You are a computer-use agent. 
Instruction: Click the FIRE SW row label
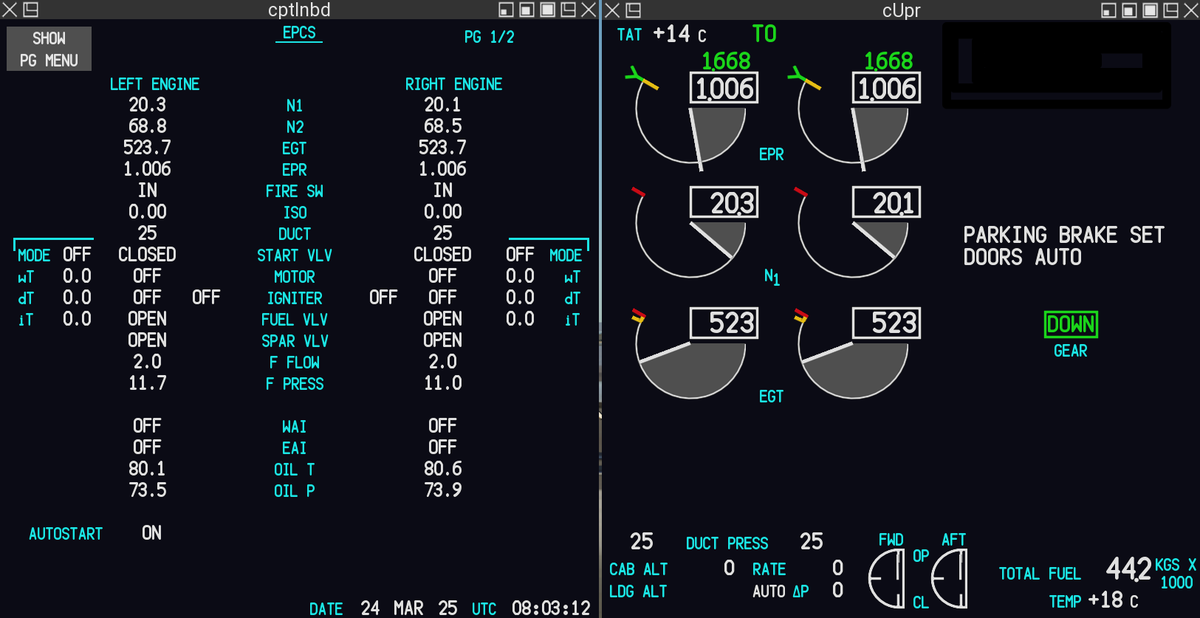[294, 191]
